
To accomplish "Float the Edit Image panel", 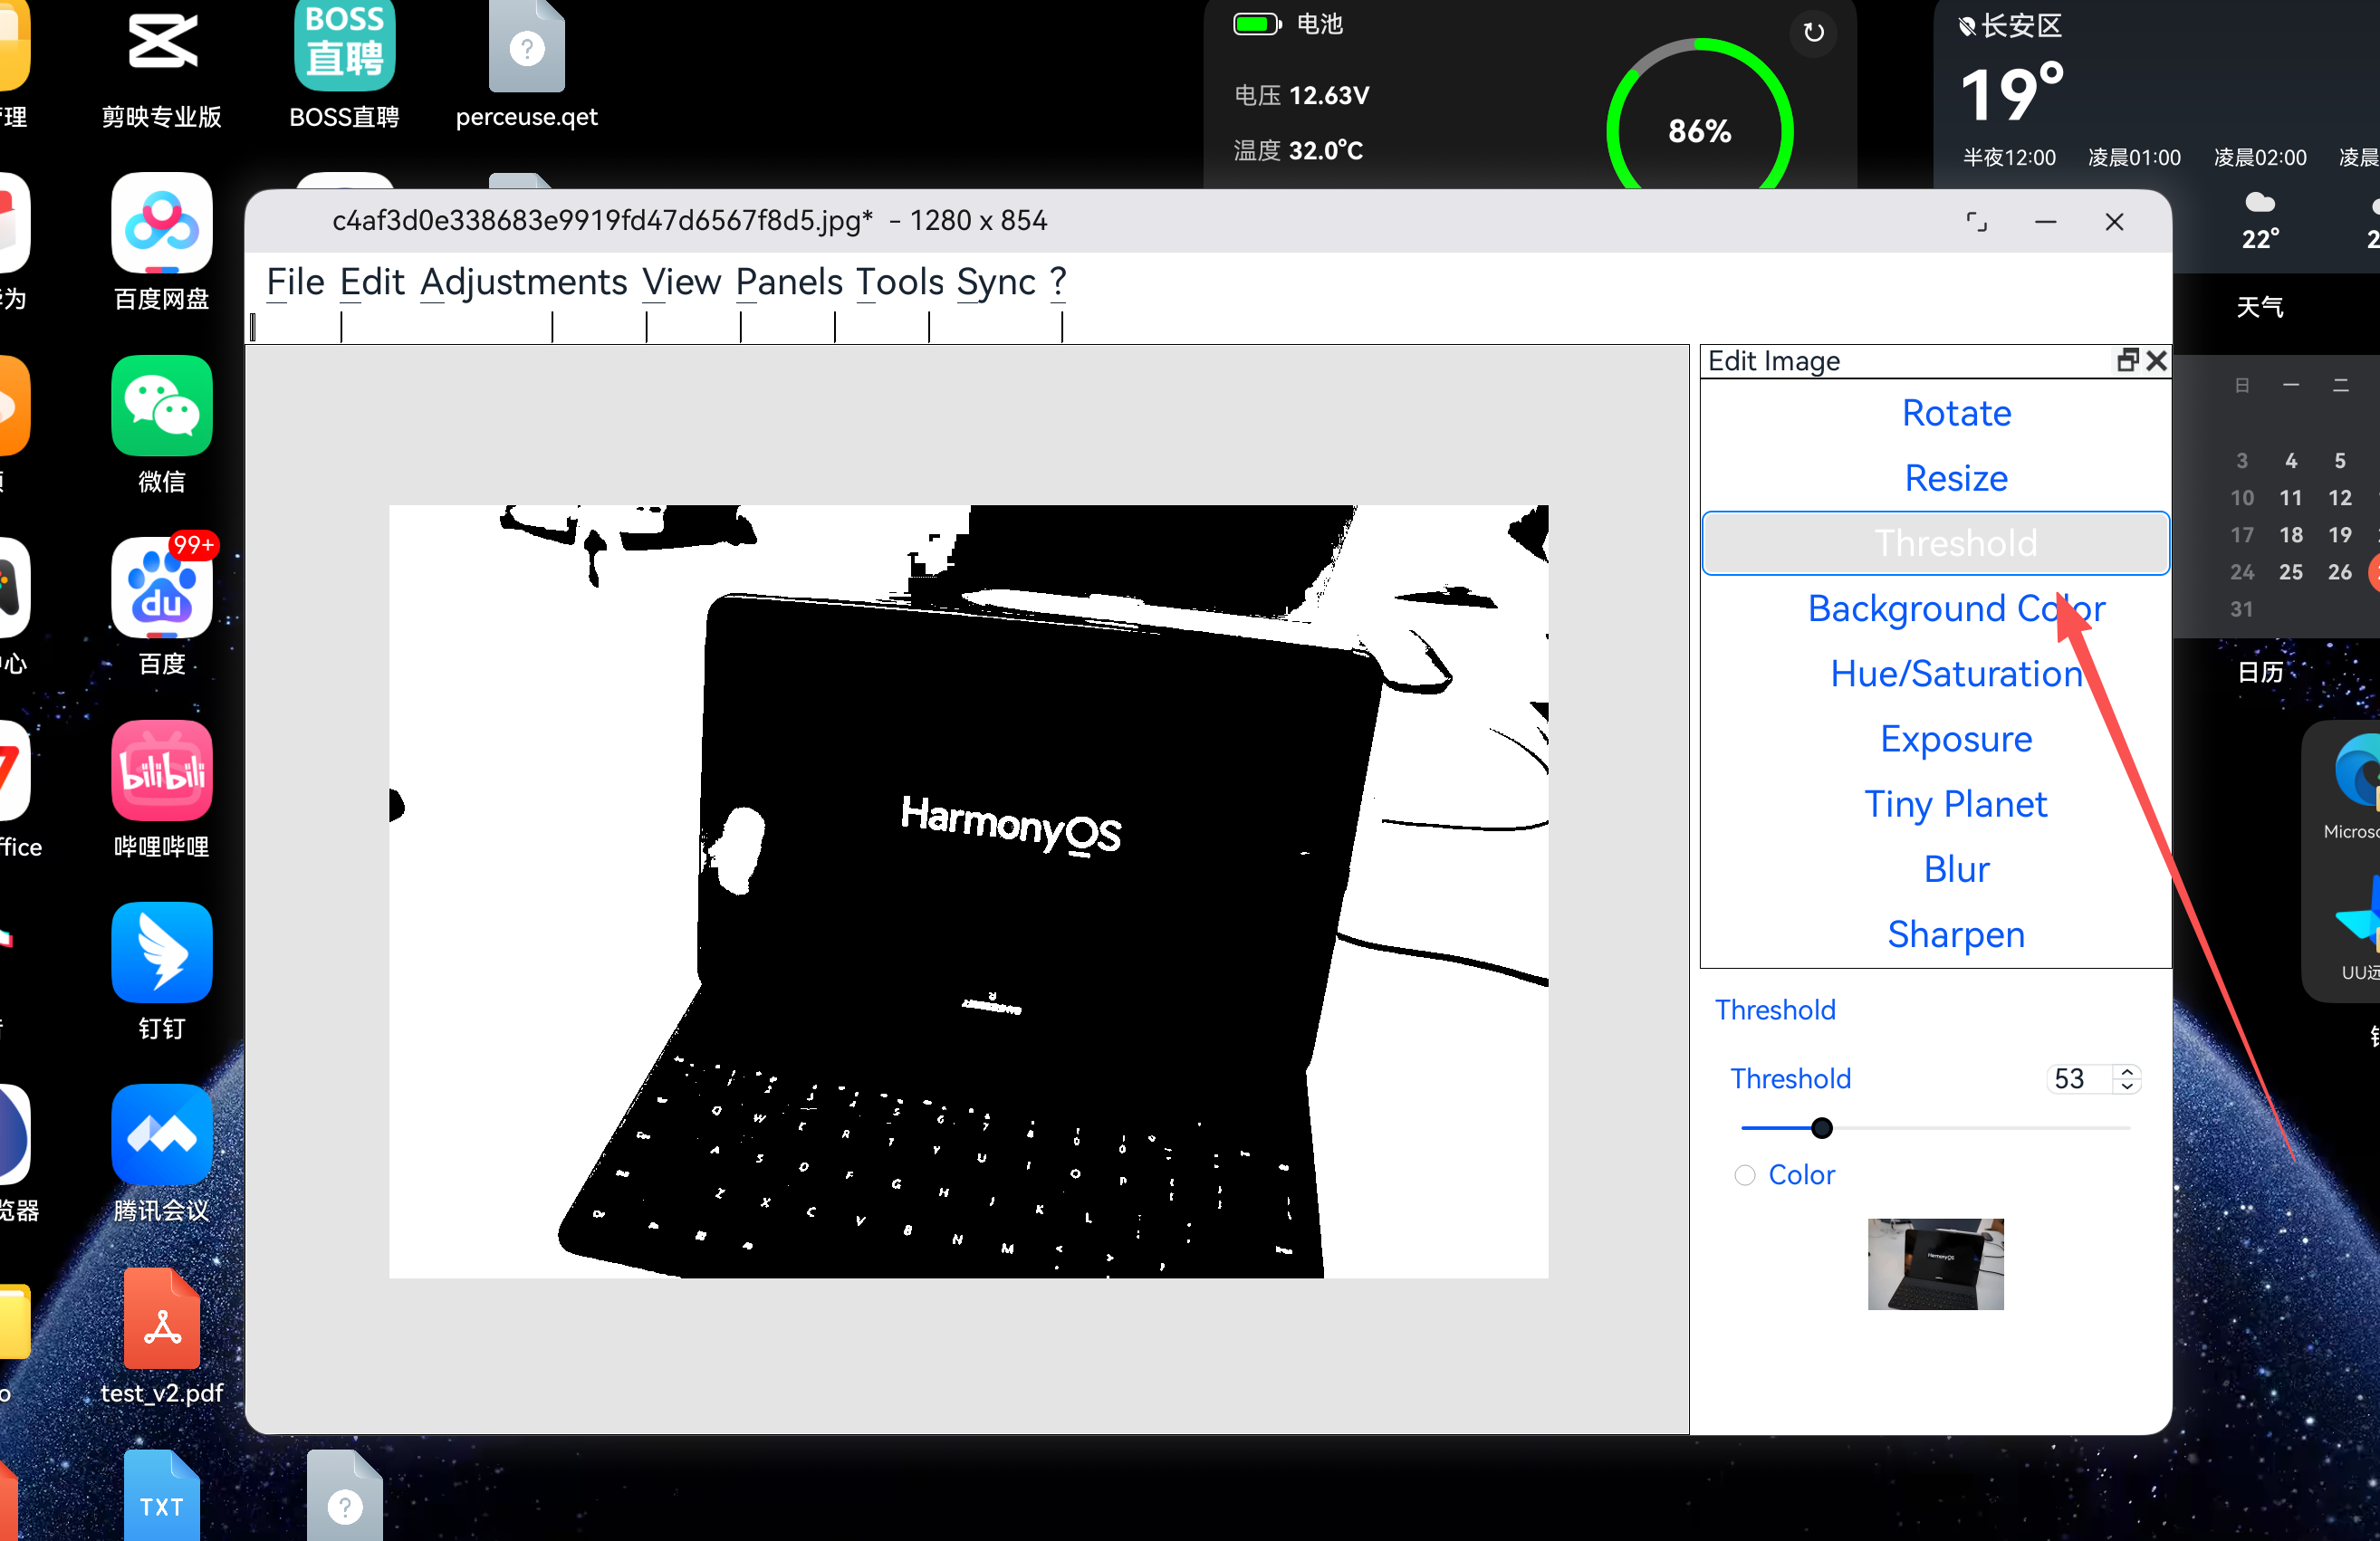I will point(2128,360).
